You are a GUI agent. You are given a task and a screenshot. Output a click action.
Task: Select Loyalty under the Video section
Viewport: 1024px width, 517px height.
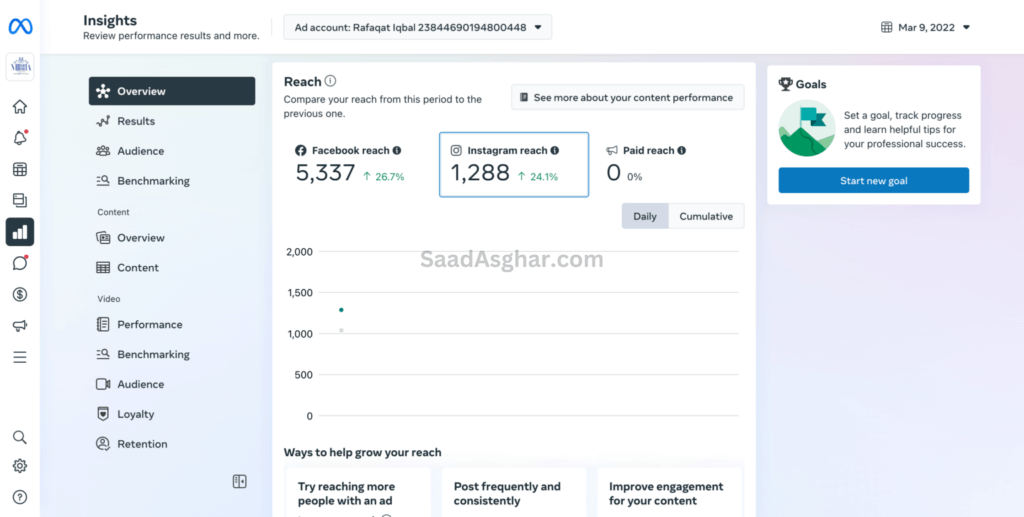point(136,414)
